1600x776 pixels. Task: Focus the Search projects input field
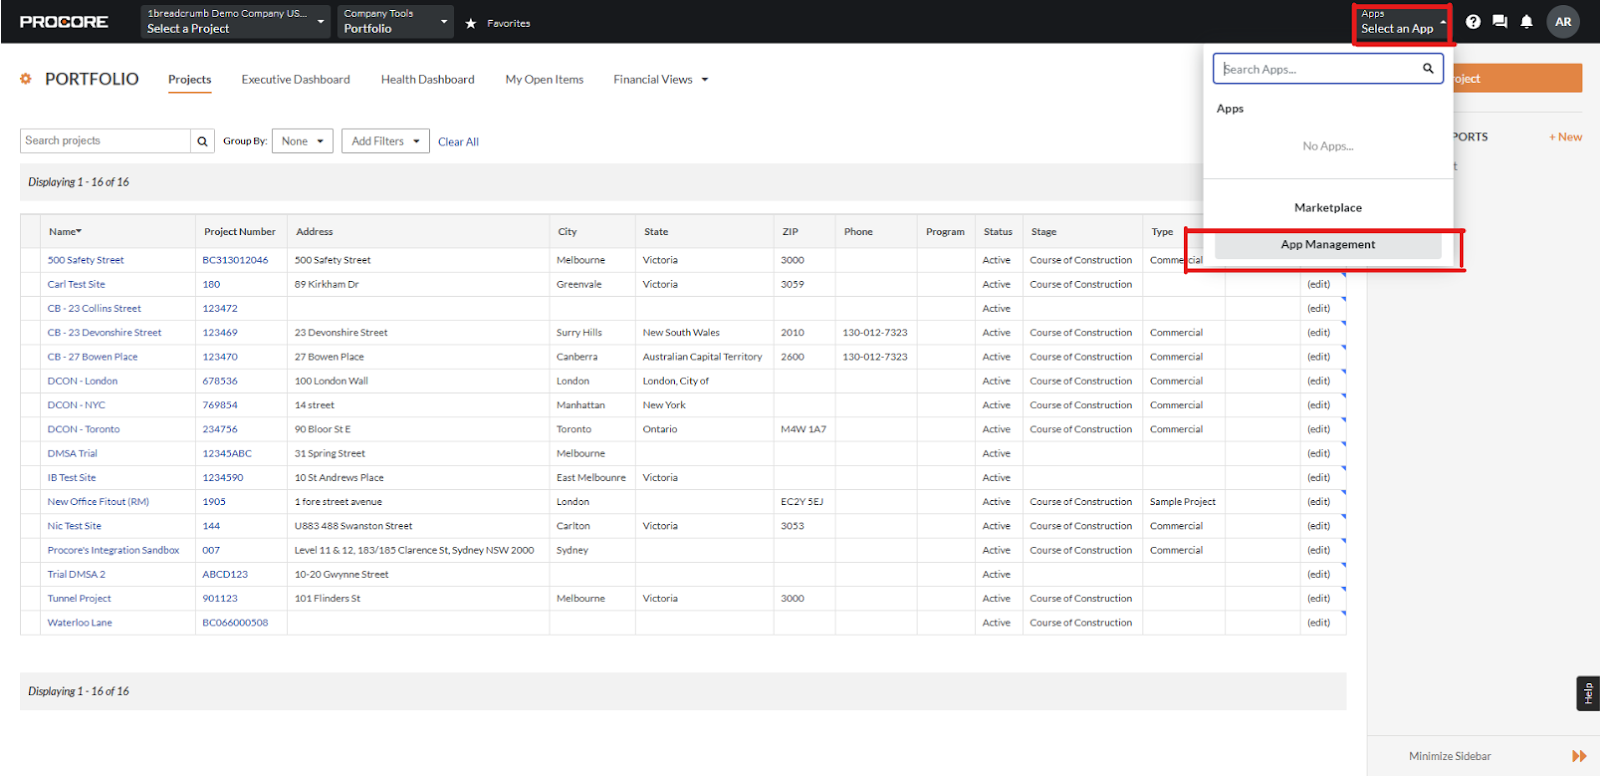[105, 141]
